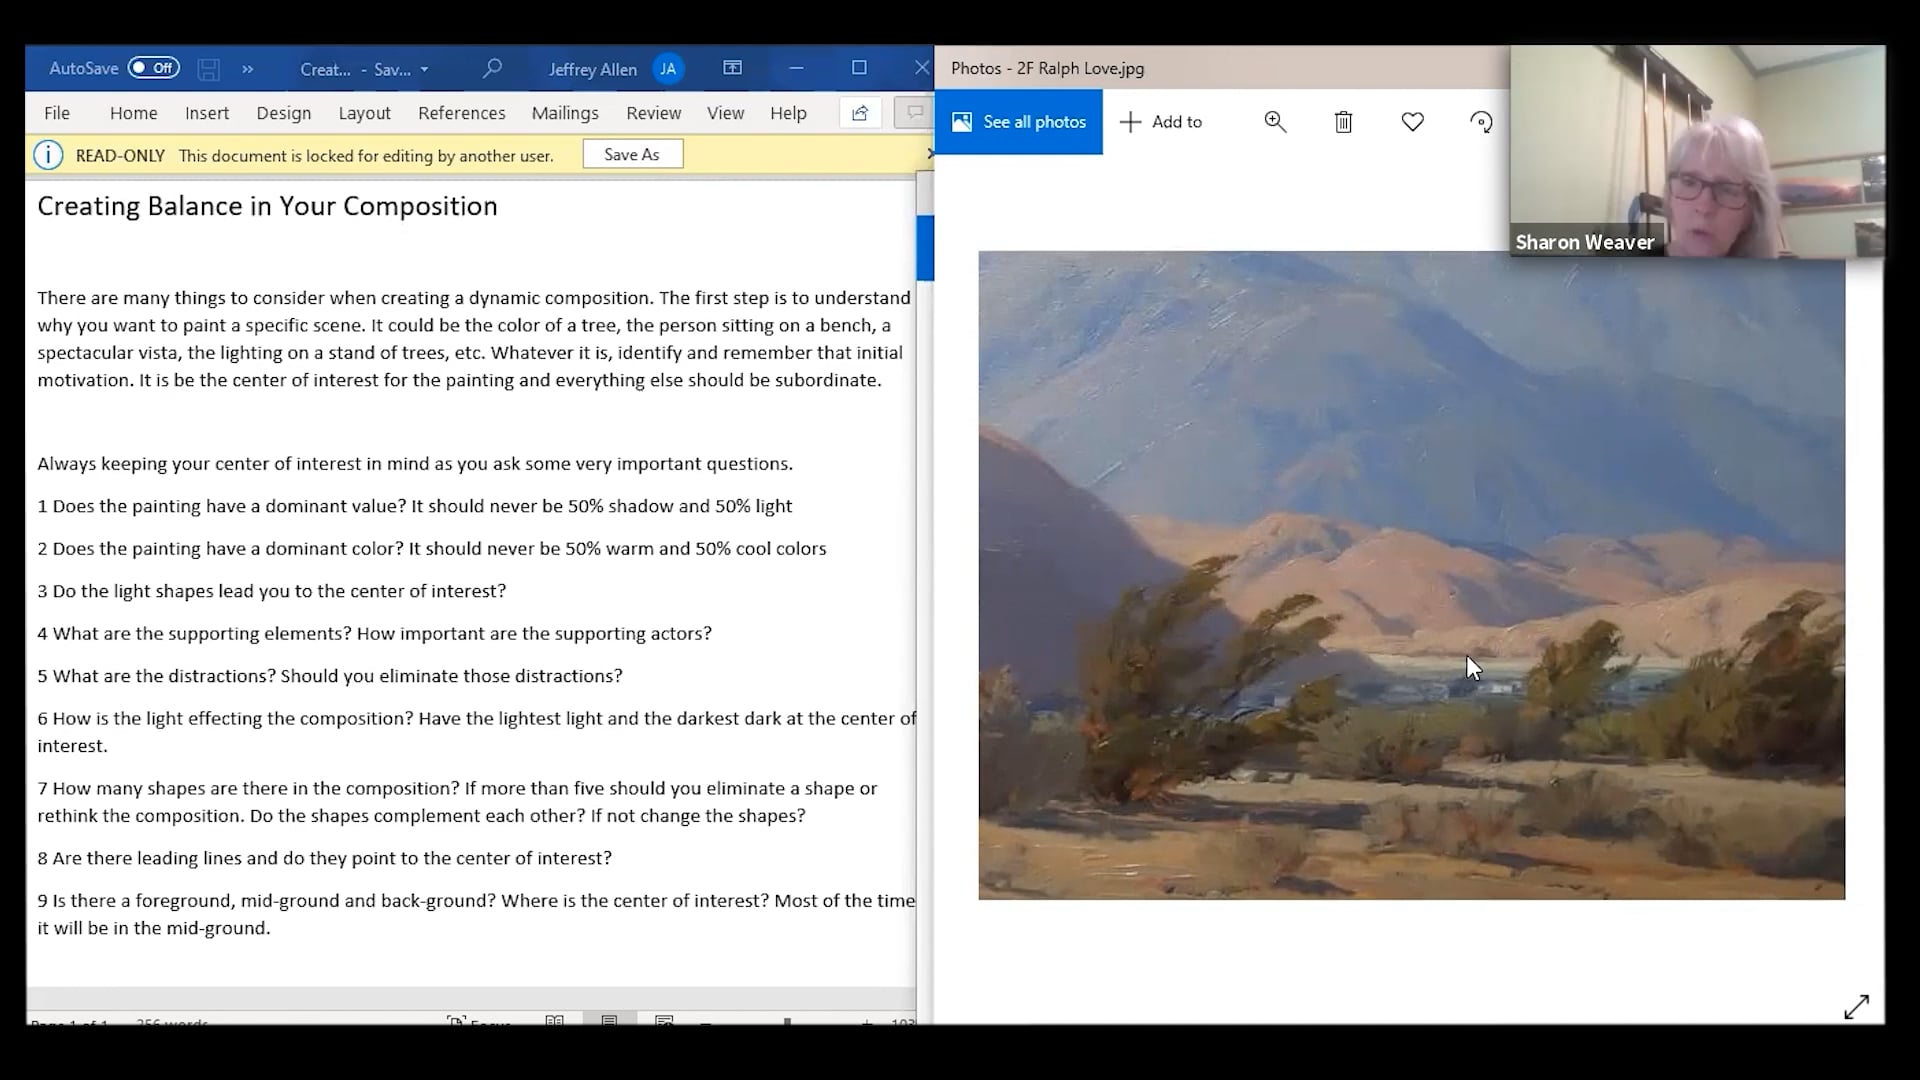Image resolution: width=1920 pixels, height=1080 pixels.
Task: Click the Rotate icon in Photos
Action: [x=1481, y=122]
